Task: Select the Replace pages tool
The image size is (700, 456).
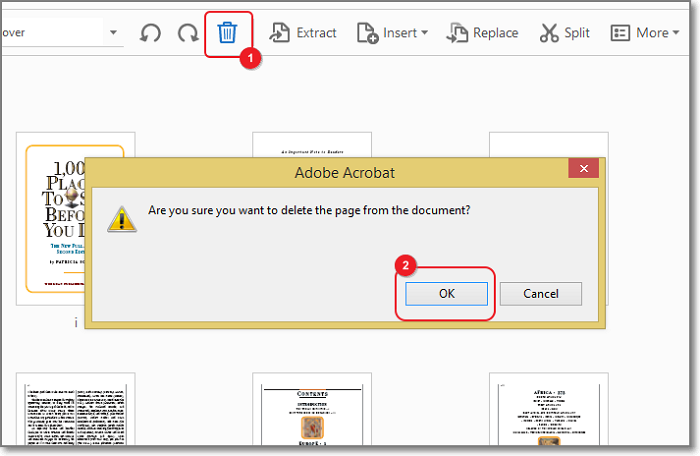Action: click(482, 33)
